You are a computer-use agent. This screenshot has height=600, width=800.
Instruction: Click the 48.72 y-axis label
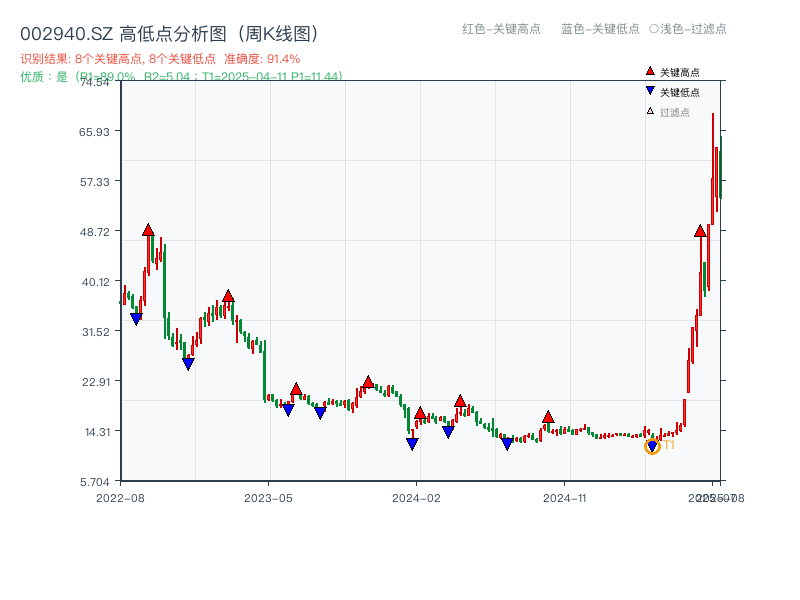[x=94, y=232]
